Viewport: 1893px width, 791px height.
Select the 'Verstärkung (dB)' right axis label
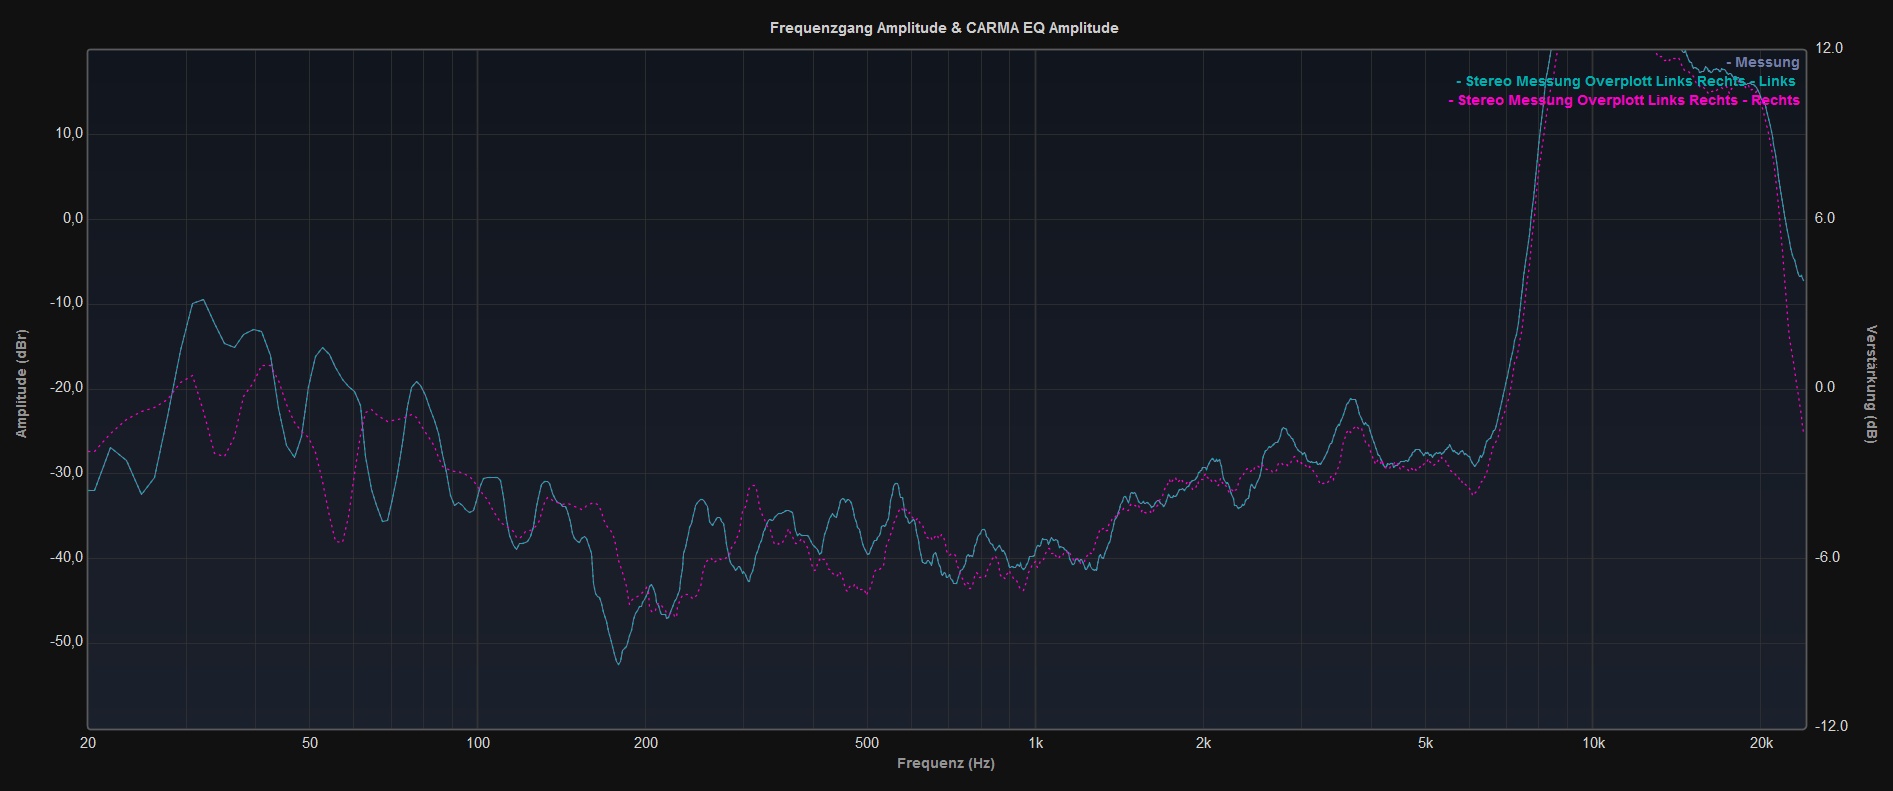(x=1871, y=384)
